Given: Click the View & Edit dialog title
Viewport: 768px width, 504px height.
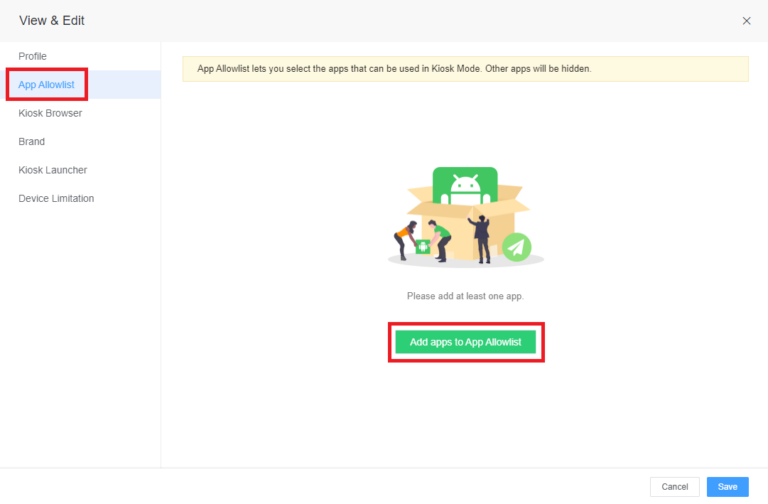Looking at the screenshot, I should [x=51, y=21].
